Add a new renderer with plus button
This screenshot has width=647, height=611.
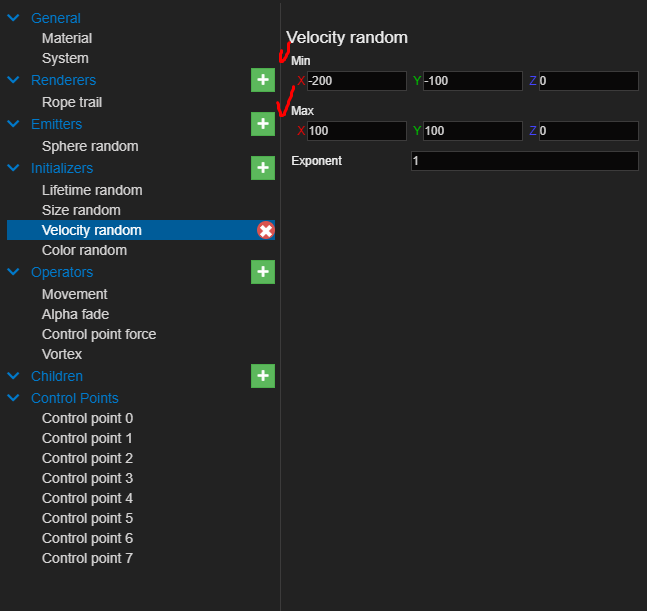262,80
